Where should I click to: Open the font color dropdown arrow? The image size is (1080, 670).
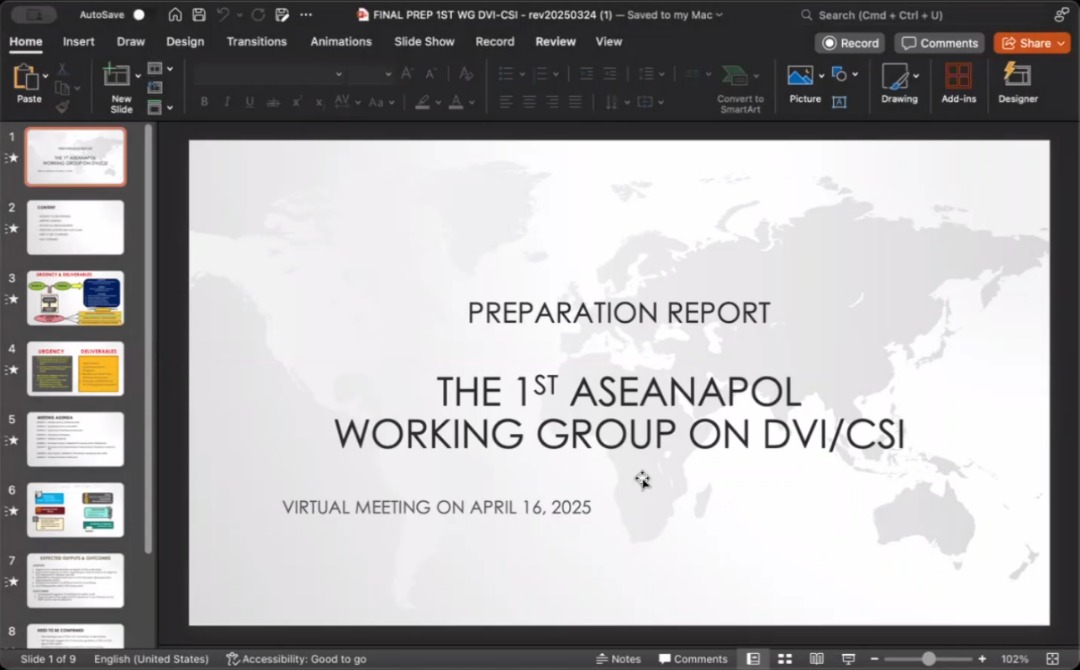[472, 103]
